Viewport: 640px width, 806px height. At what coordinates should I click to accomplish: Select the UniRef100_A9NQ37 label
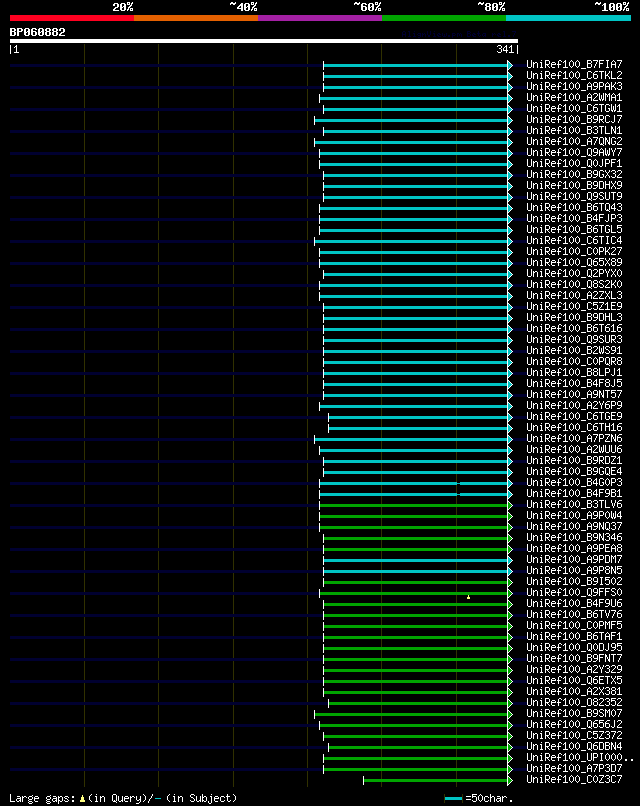click(x=574, y=526)
